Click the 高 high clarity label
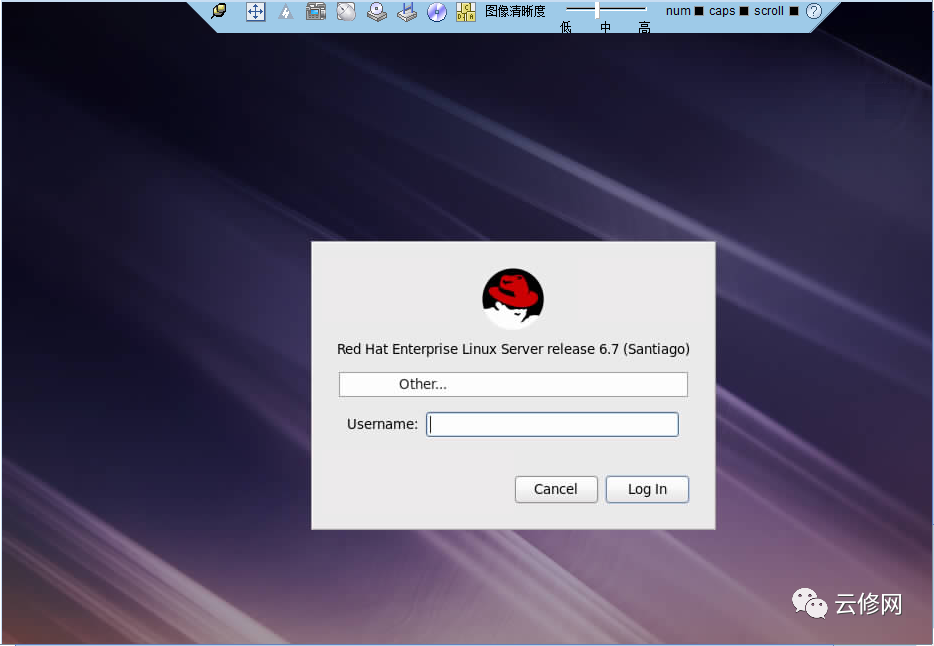Screen dimensions: 934x646 coord(644,27)
